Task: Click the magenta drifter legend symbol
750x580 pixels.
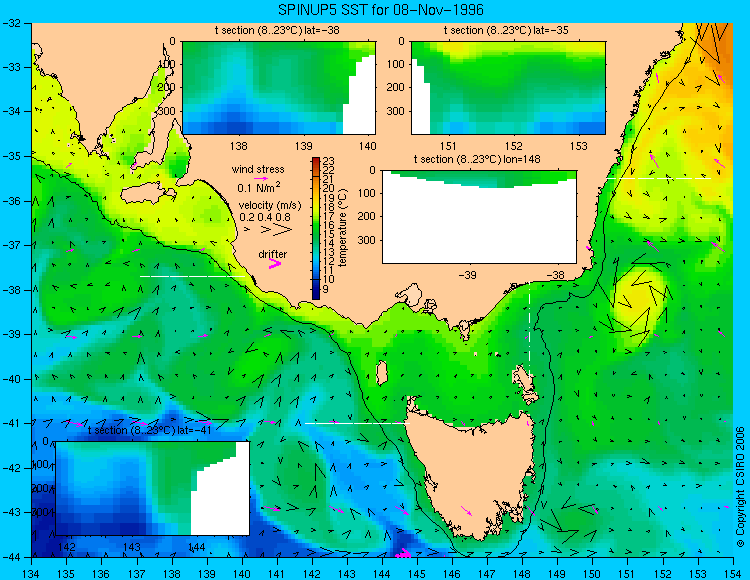Action: 275,263
